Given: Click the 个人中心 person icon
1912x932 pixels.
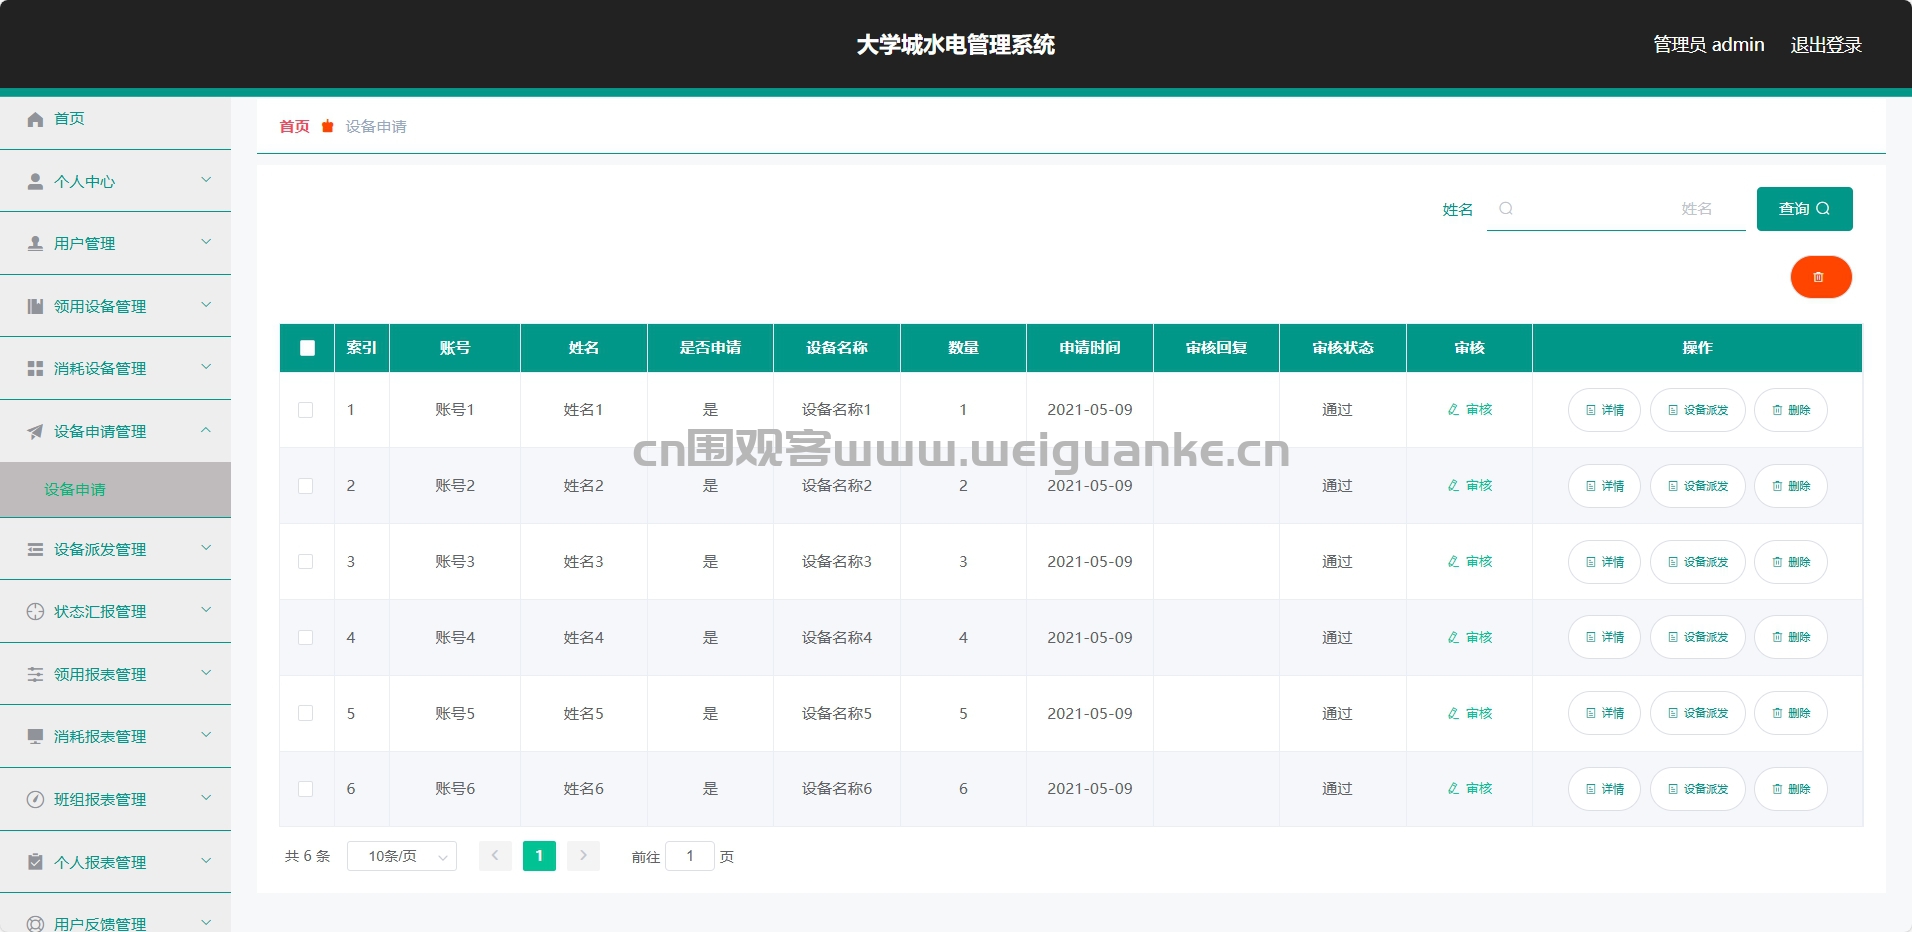Looking at the screenshot, I should point(35,181).
